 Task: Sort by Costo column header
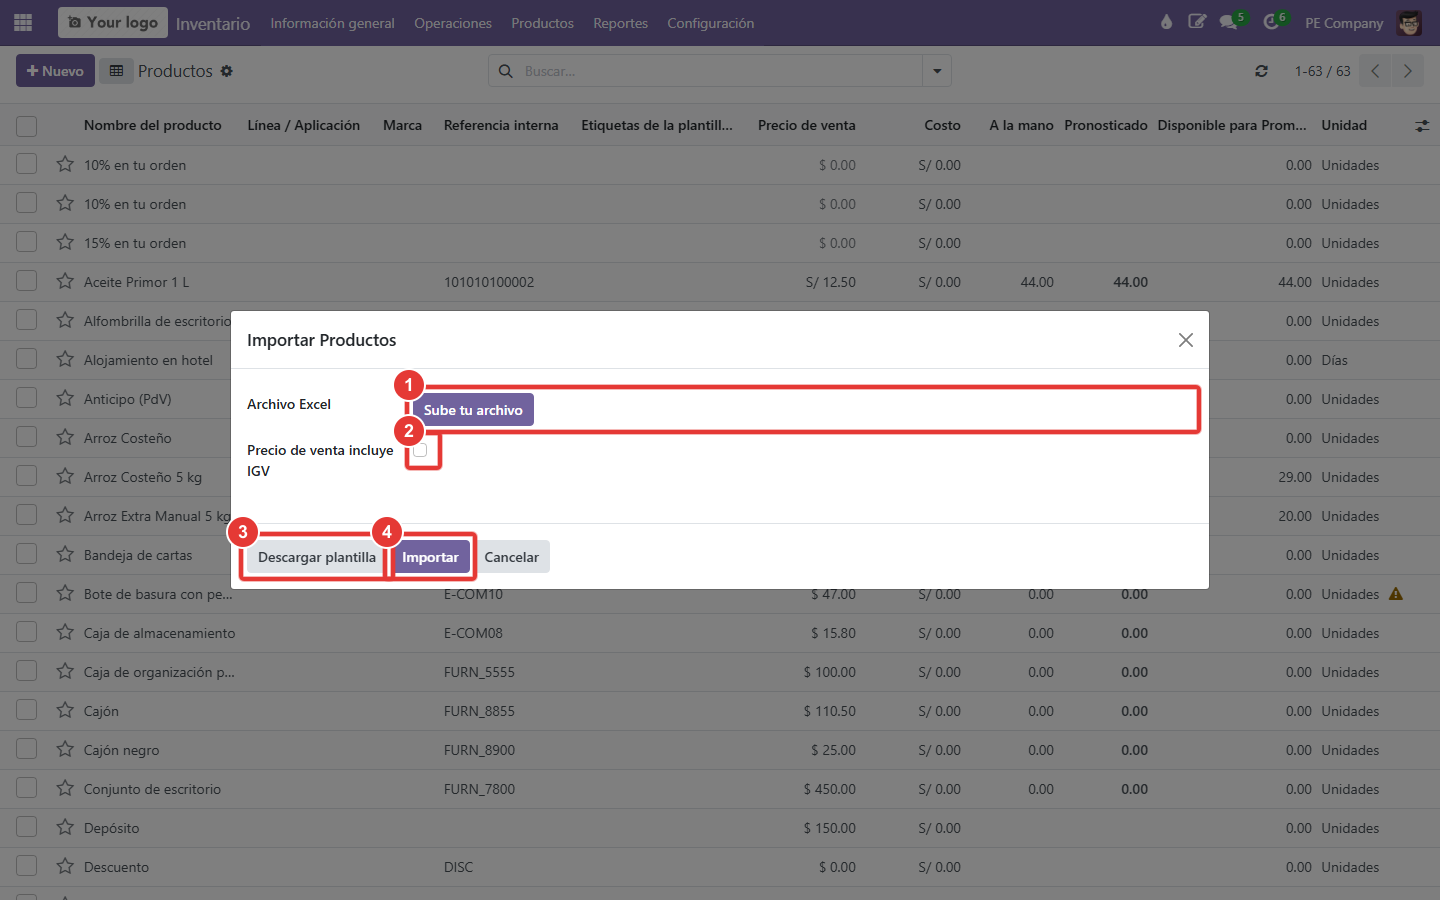[x=942, y=125]
